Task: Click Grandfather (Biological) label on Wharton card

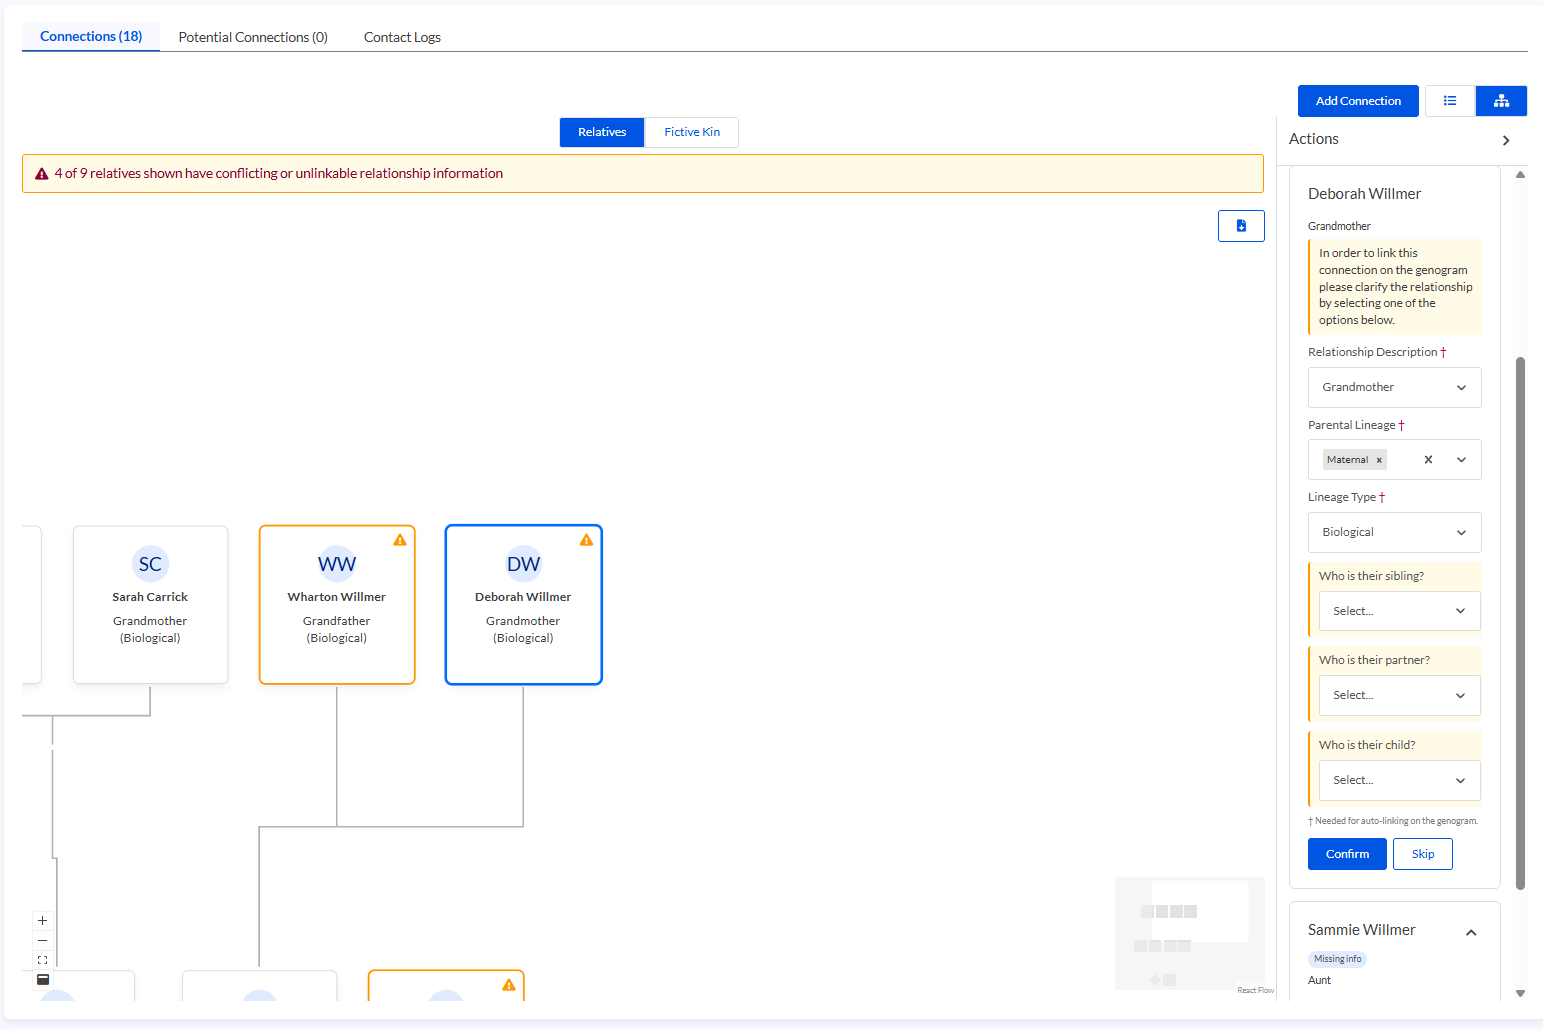Action: (337, 629)
